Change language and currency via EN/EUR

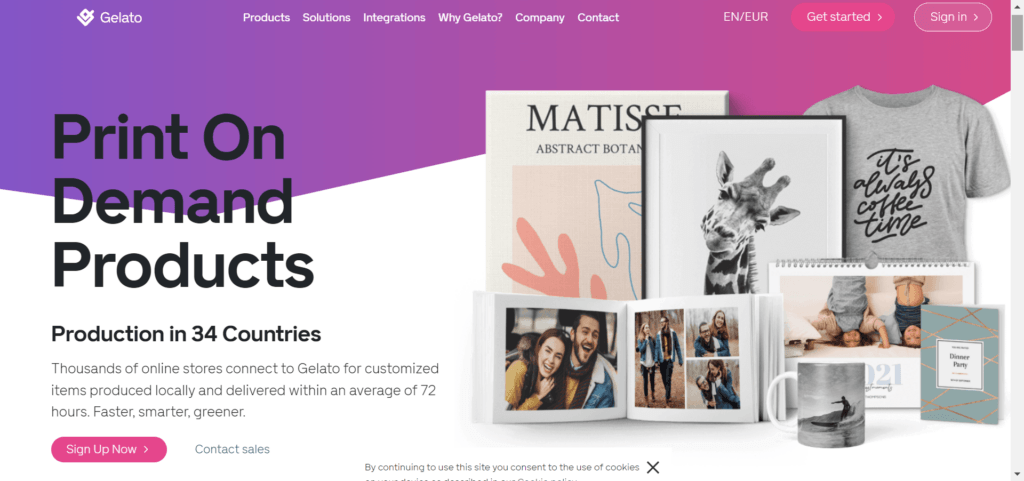point(746,18)
